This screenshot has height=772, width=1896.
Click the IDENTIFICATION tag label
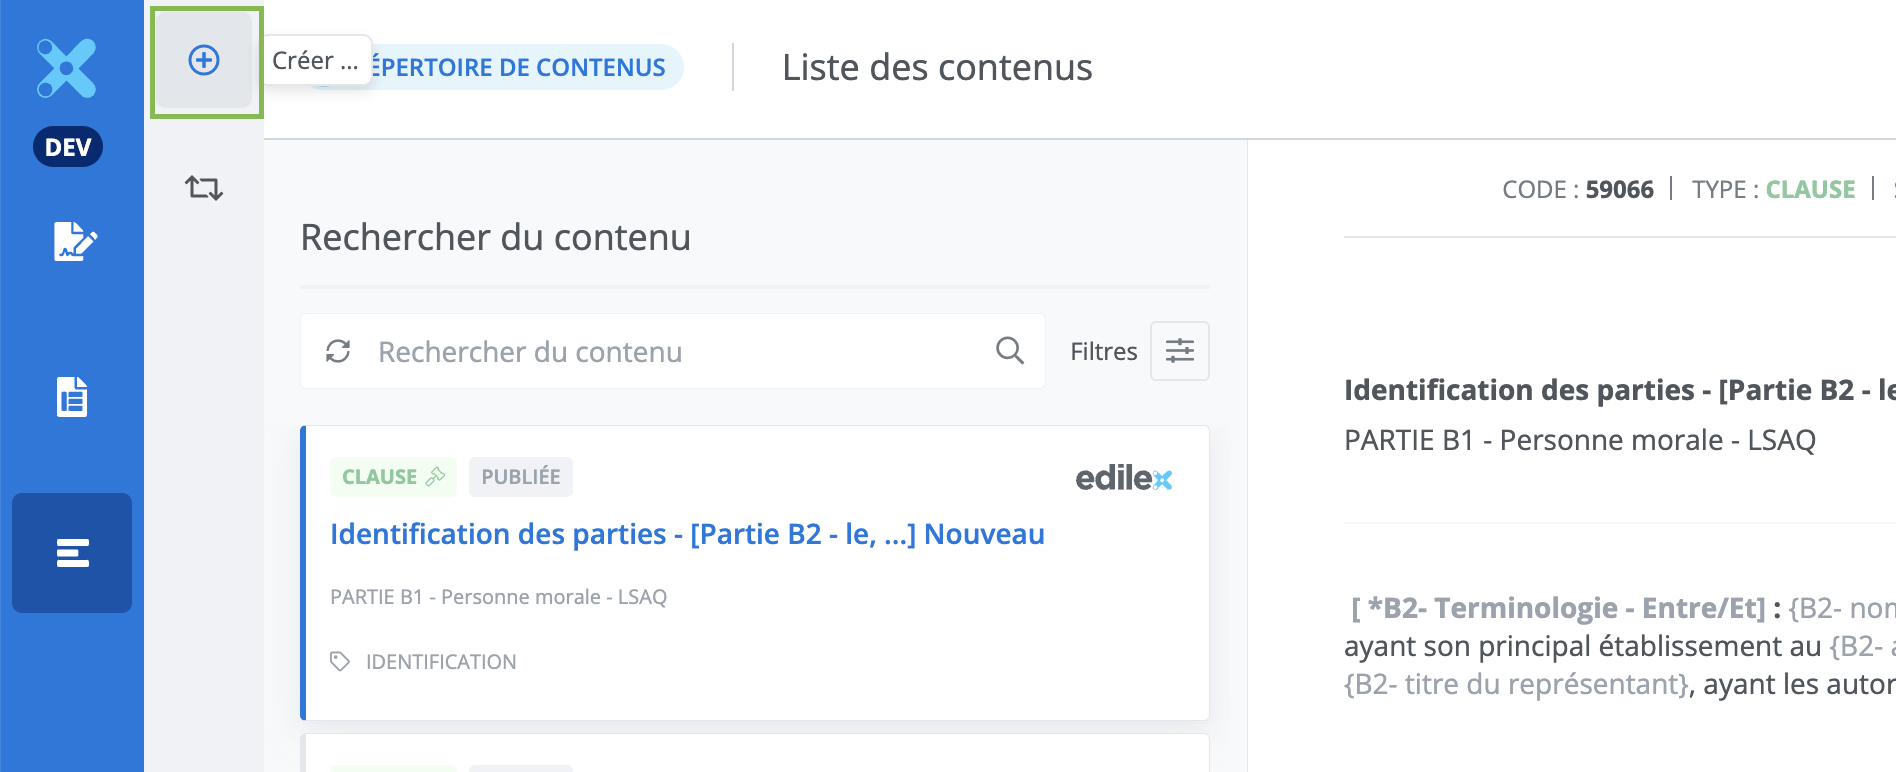[441, 661]
